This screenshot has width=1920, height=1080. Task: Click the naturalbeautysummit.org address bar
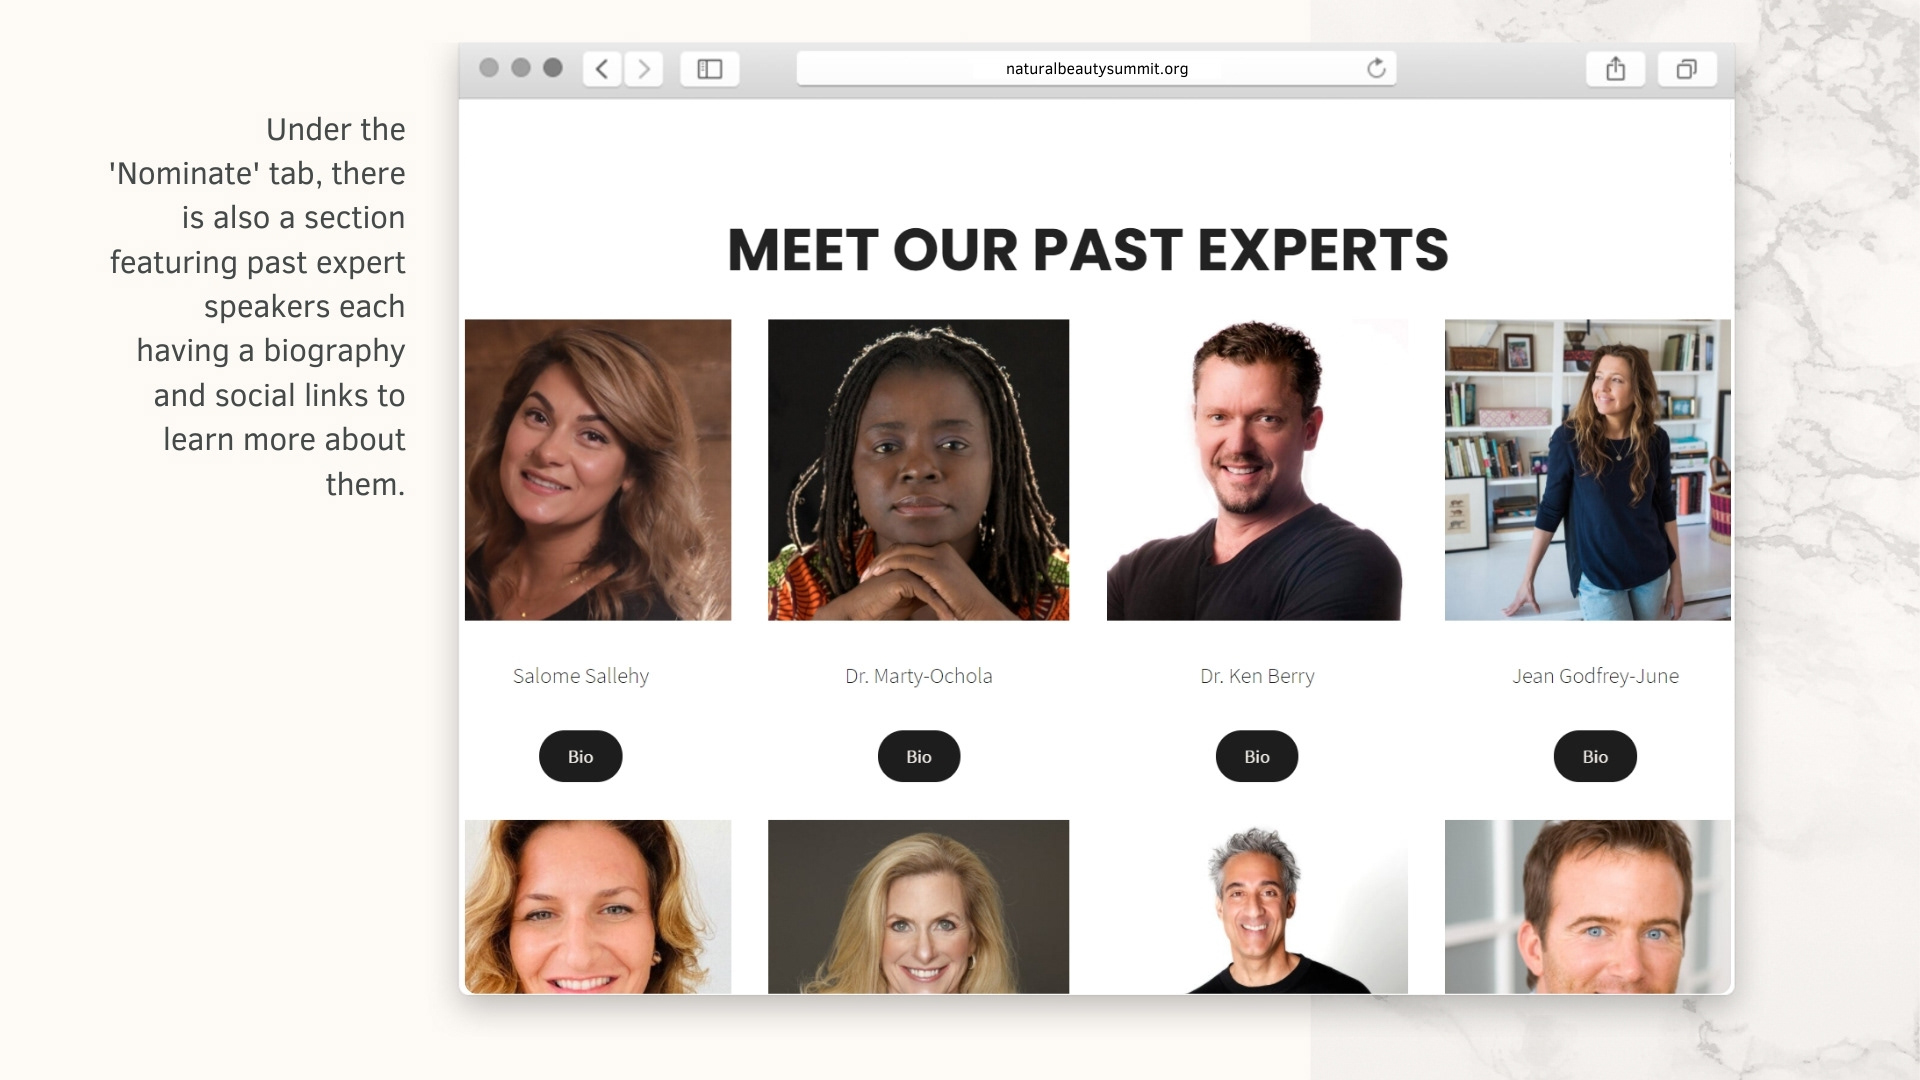point(1096,68)
